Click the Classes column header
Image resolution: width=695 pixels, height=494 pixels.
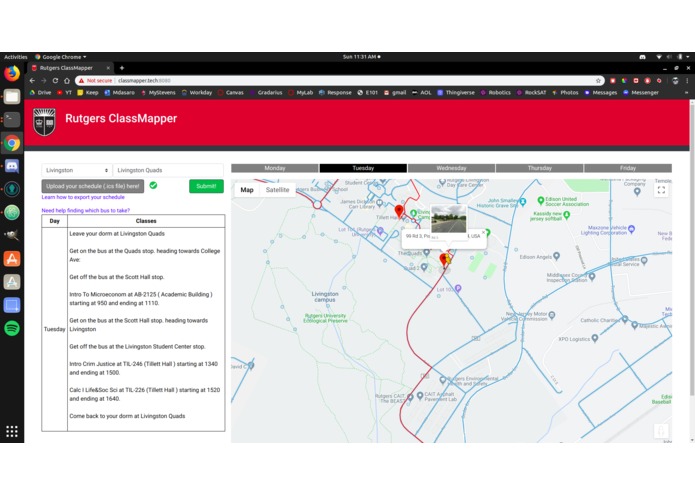(146, 221)
